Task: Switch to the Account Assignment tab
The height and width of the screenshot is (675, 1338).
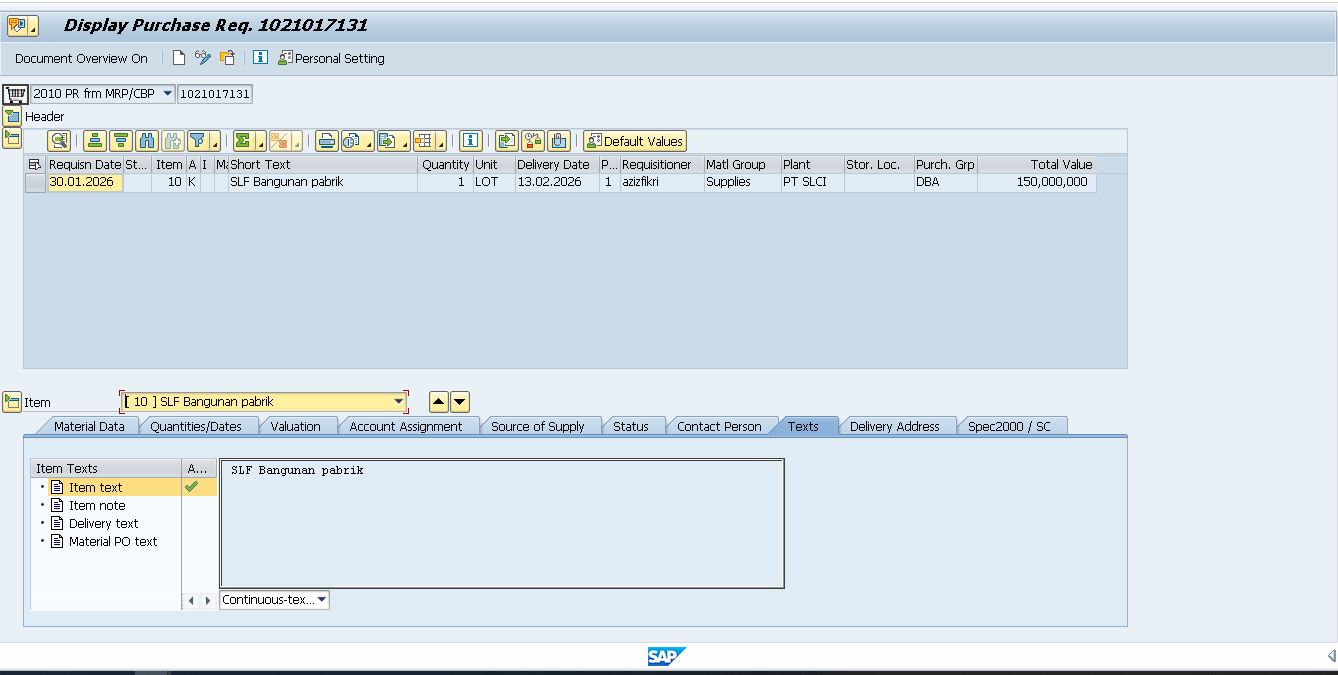Action: pos(405,426)
